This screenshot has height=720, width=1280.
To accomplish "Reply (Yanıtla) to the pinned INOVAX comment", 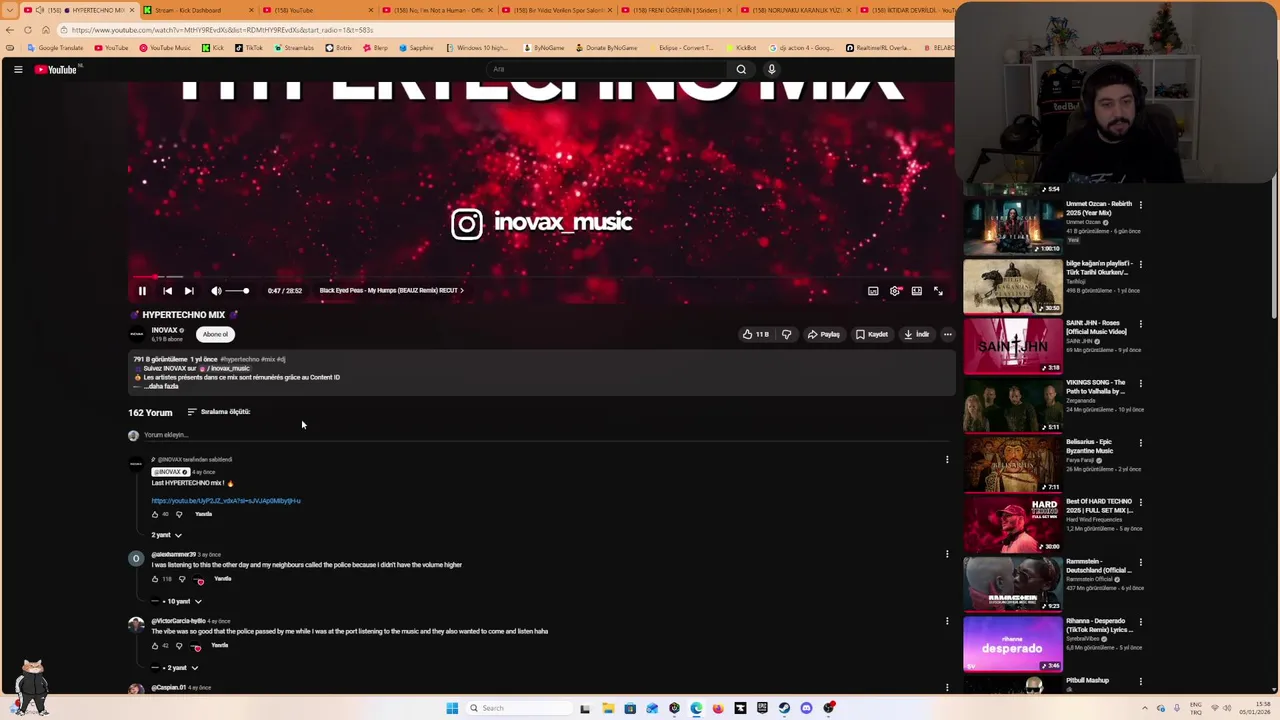I will (203, 515).
